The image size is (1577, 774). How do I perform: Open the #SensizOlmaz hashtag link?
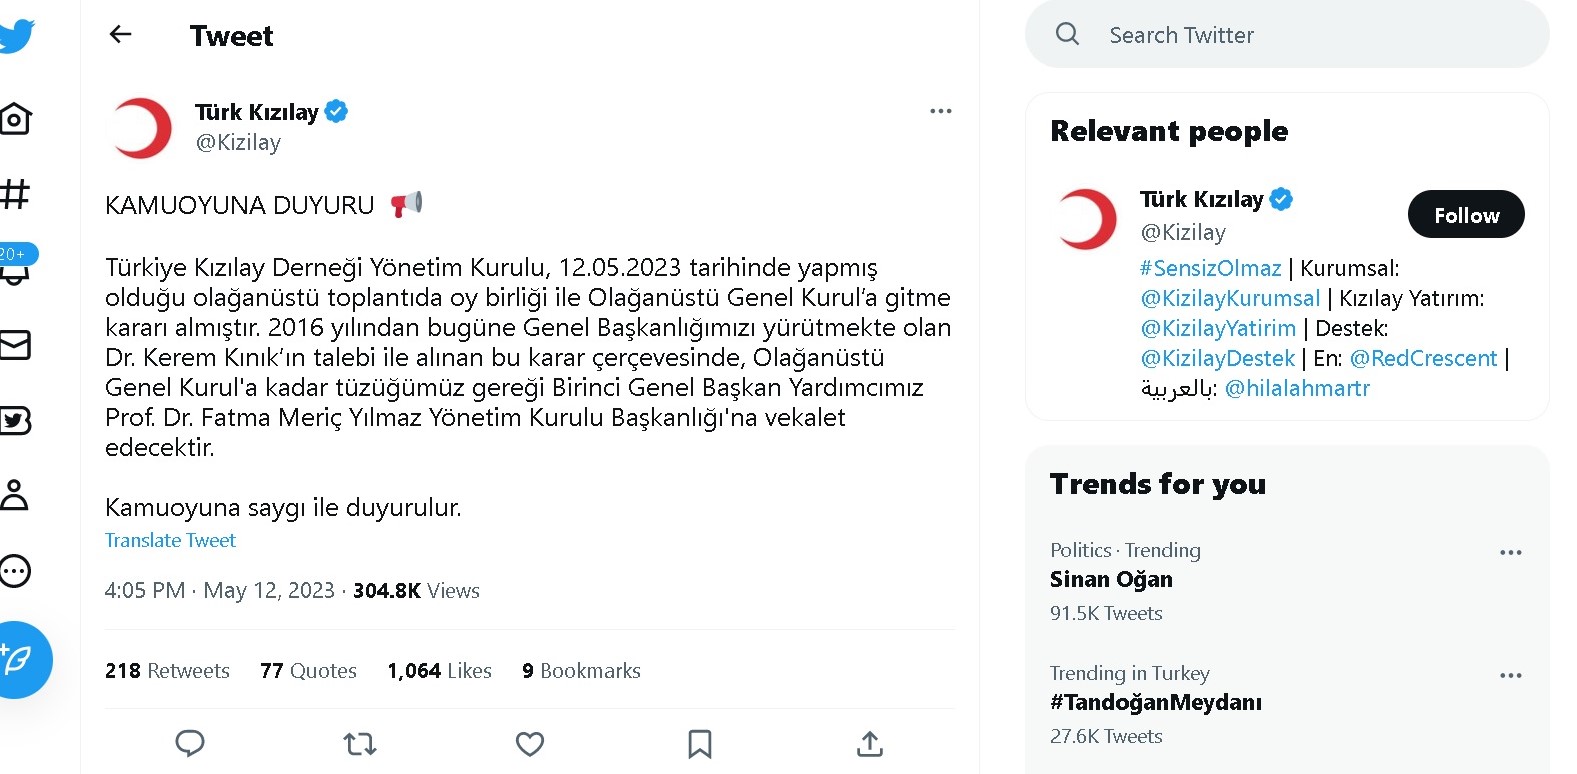[1209, 268]
